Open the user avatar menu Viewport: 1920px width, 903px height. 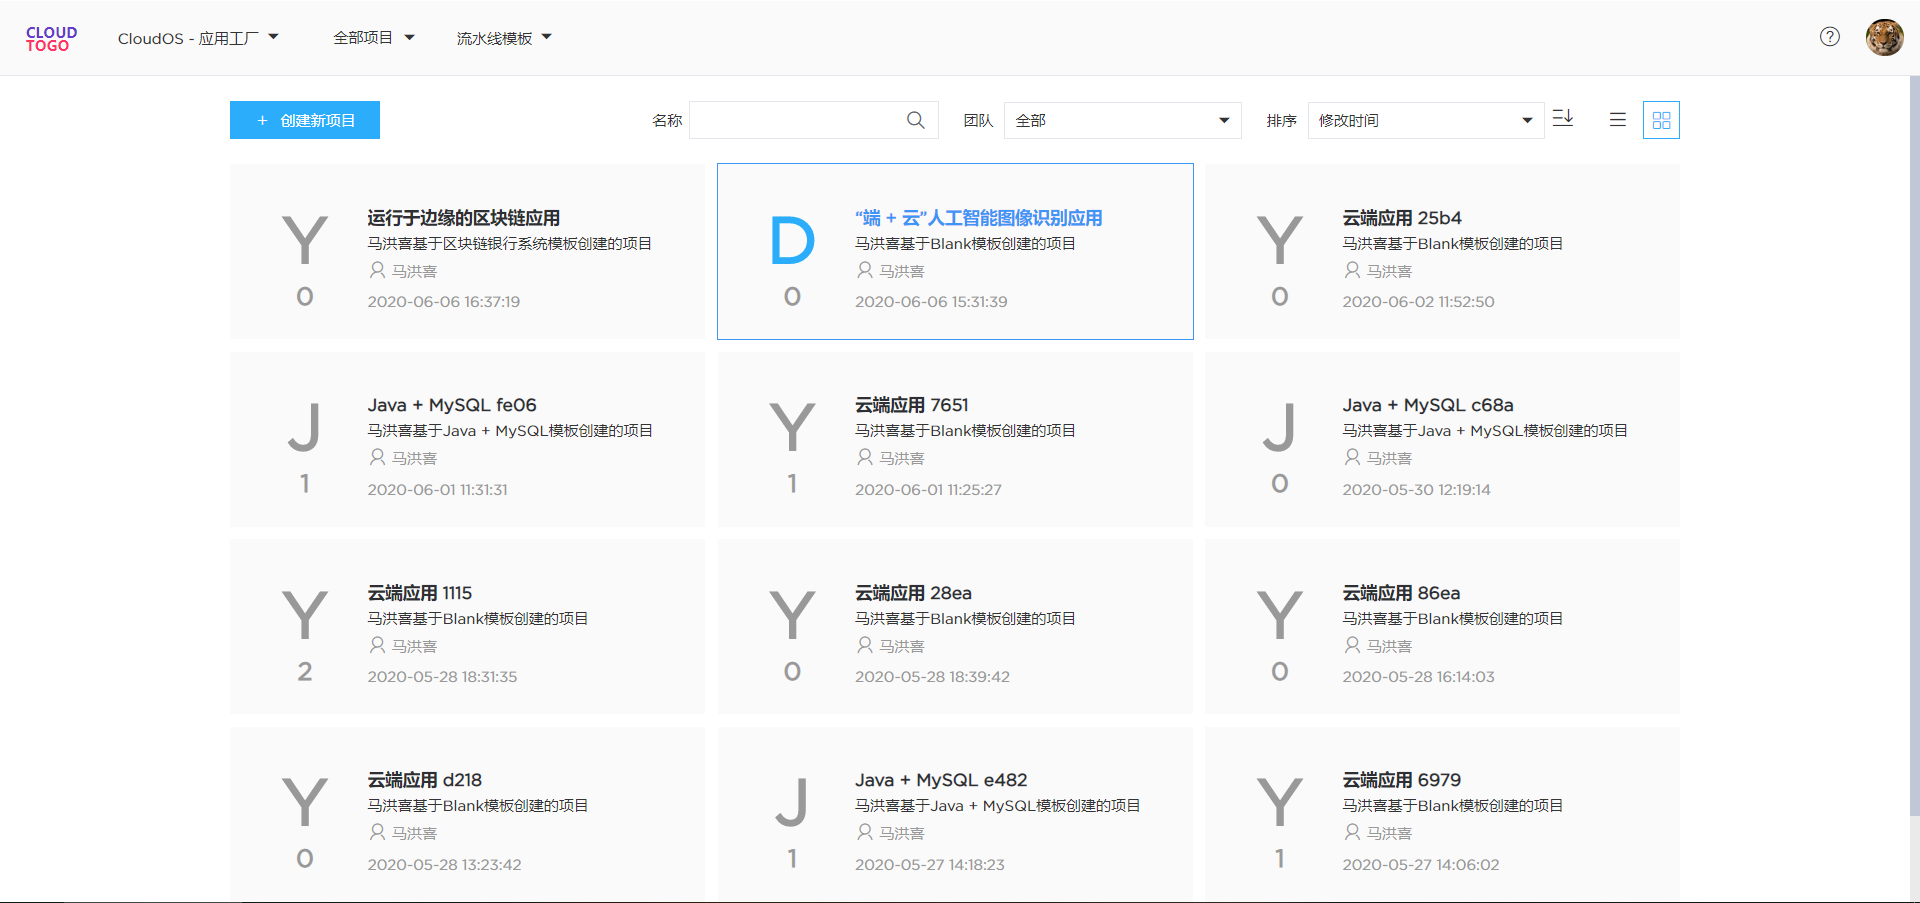(x=1884, y=38)
